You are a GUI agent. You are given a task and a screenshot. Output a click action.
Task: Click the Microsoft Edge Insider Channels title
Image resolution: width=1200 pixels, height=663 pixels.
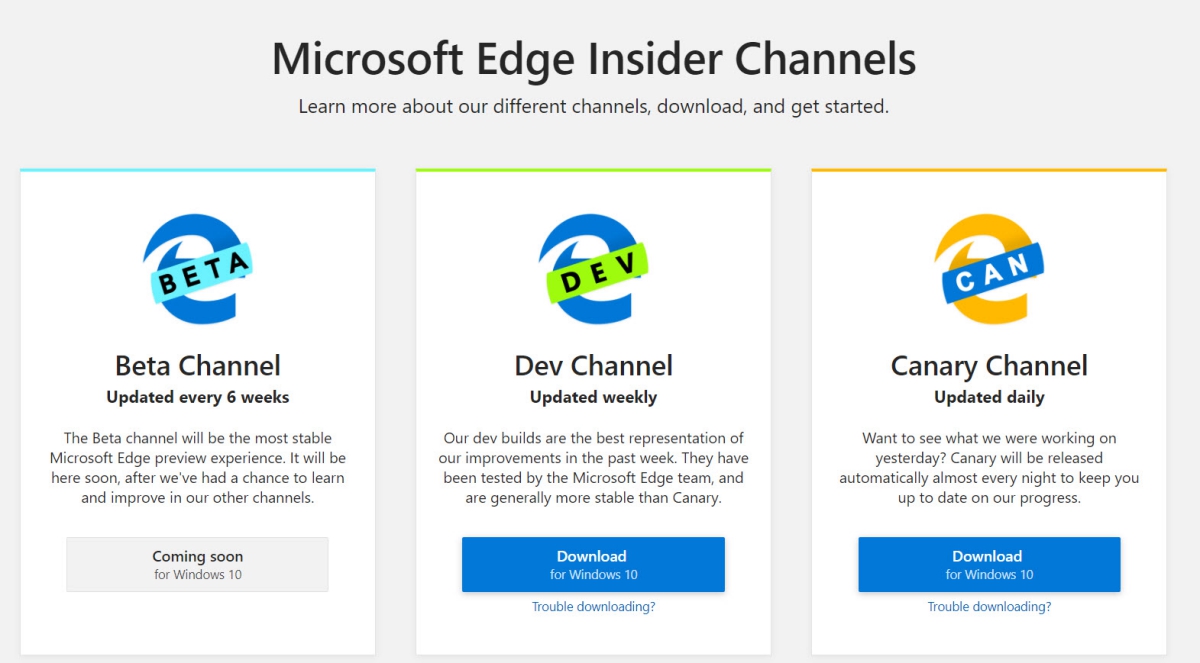[593, 59]
